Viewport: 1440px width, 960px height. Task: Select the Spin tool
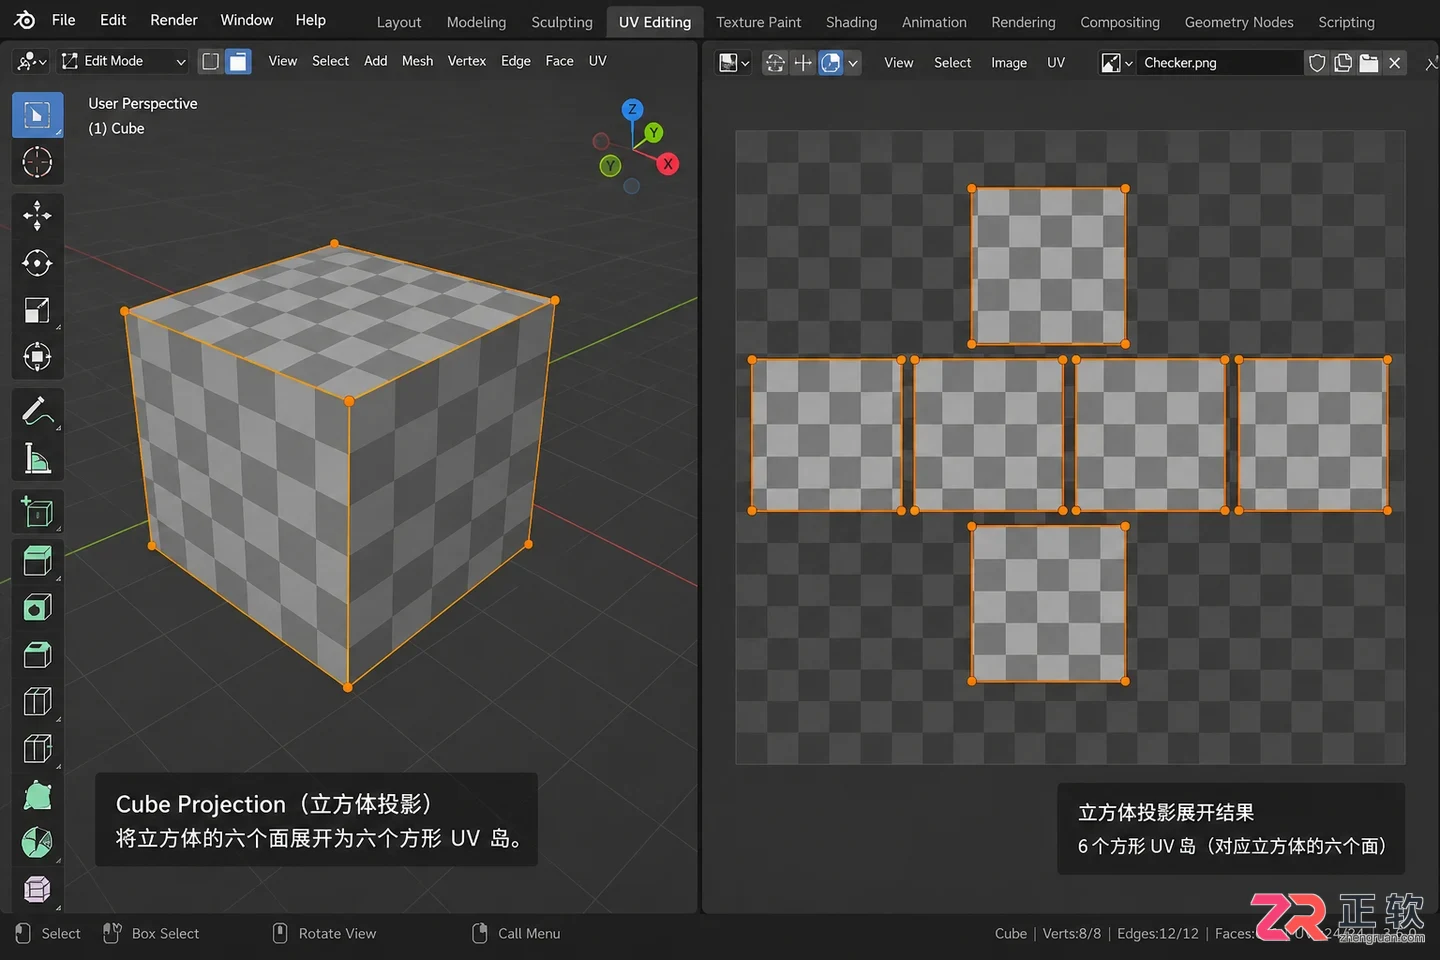37,843
